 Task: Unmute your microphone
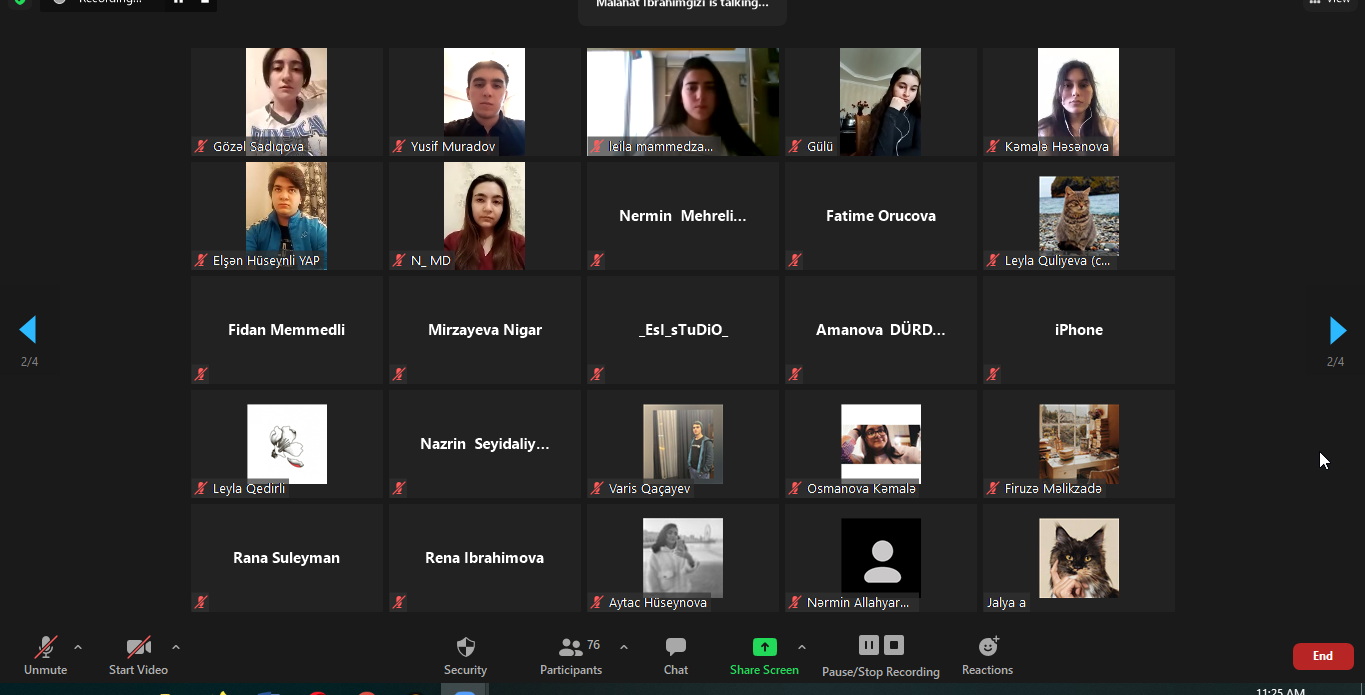(45, 656)
